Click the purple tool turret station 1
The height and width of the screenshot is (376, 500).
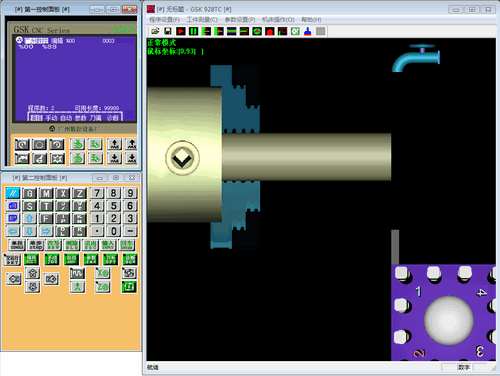(419, 292)
